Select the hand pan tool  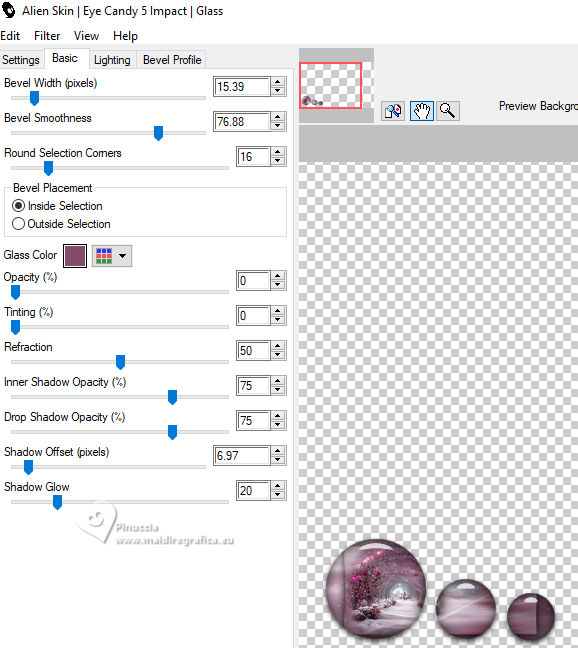tap(422, 111)
